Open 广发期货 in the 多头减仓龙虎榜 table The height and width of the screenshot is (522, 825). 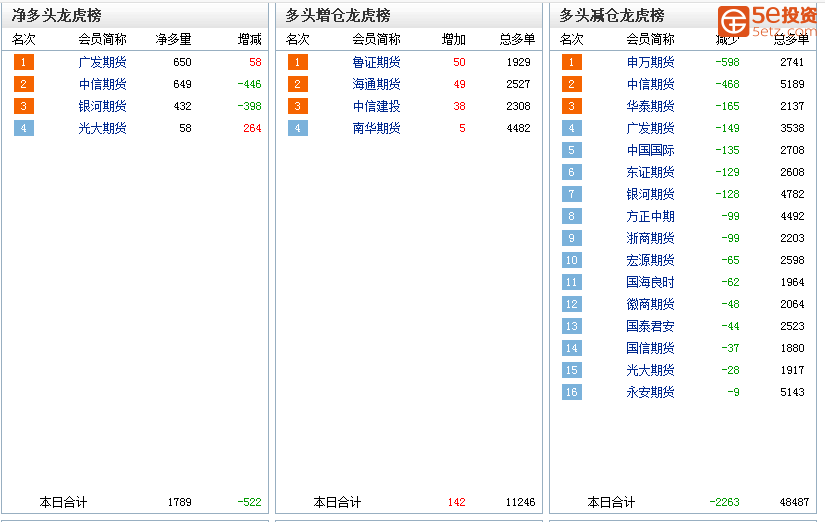pyautogui.click(x=651, y=128)
